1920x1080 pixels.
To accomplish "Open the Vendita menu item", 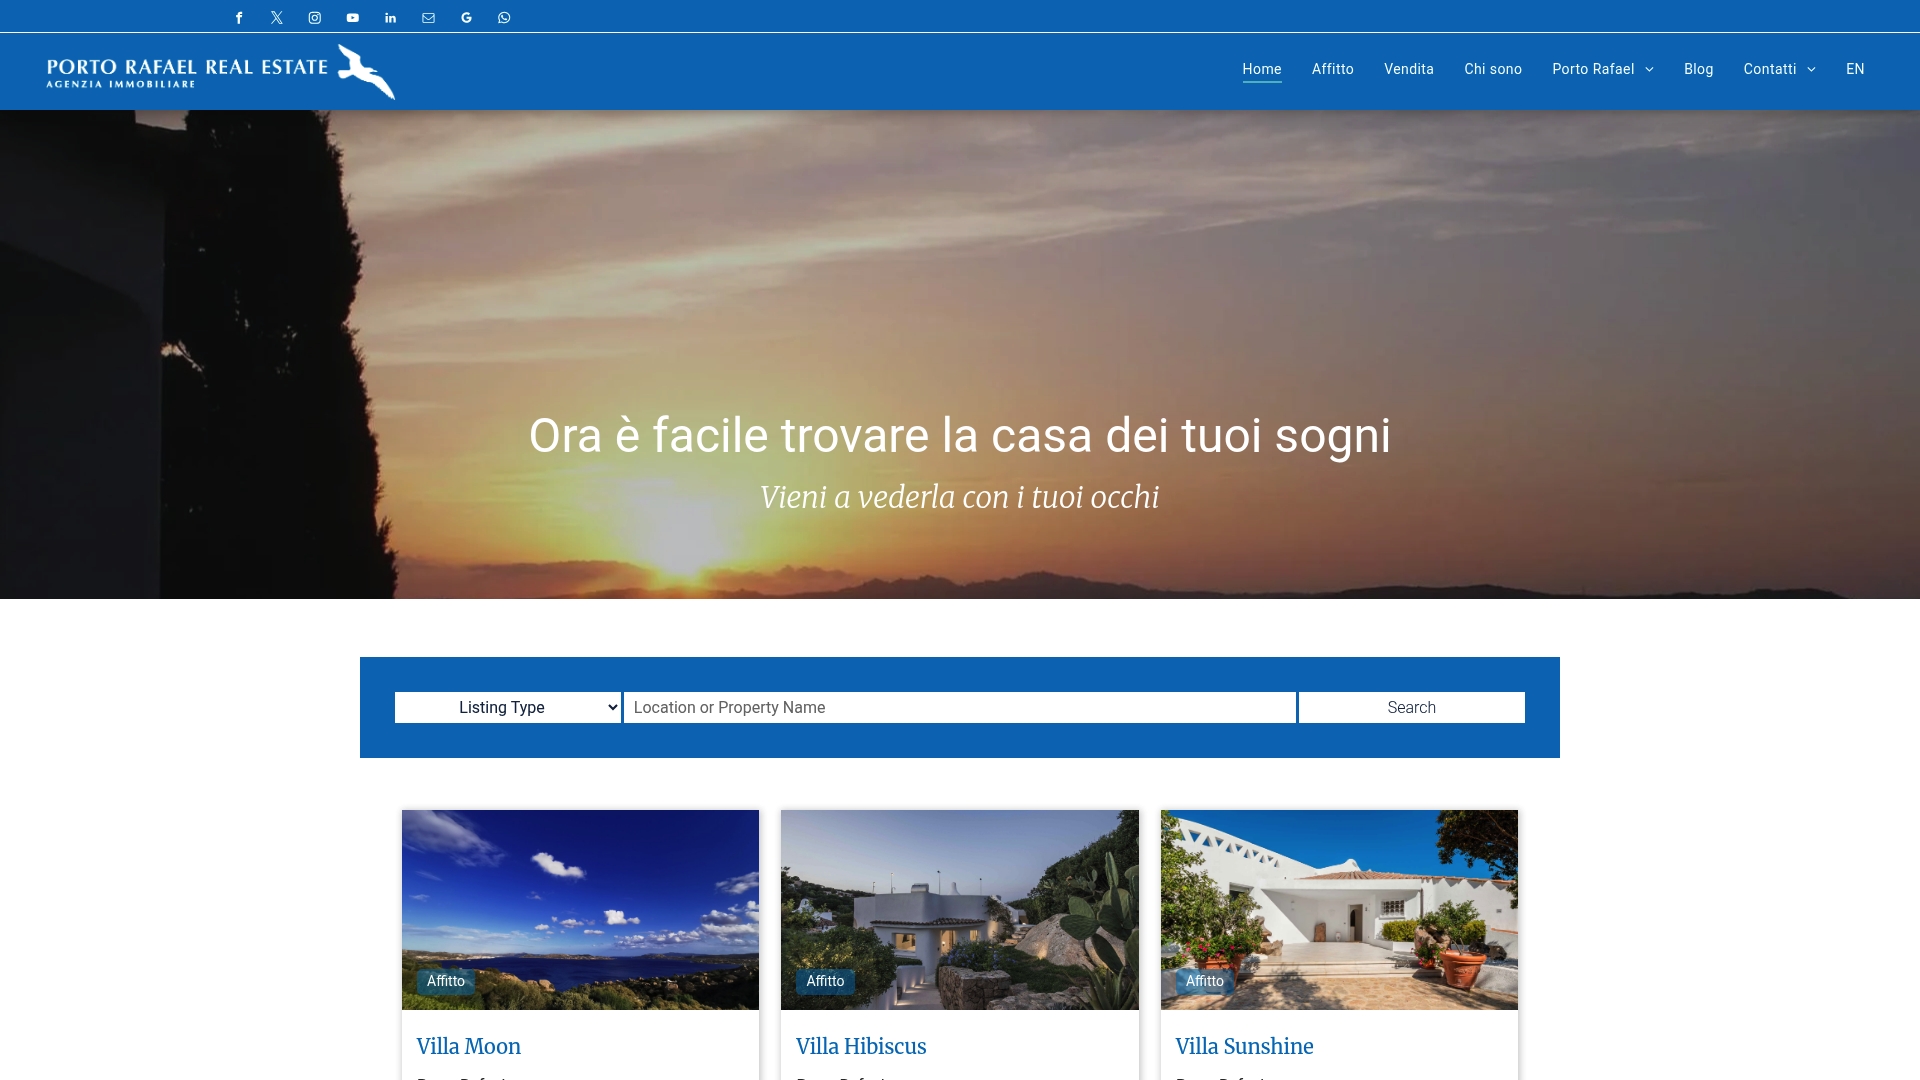I will pos(1408,69).
